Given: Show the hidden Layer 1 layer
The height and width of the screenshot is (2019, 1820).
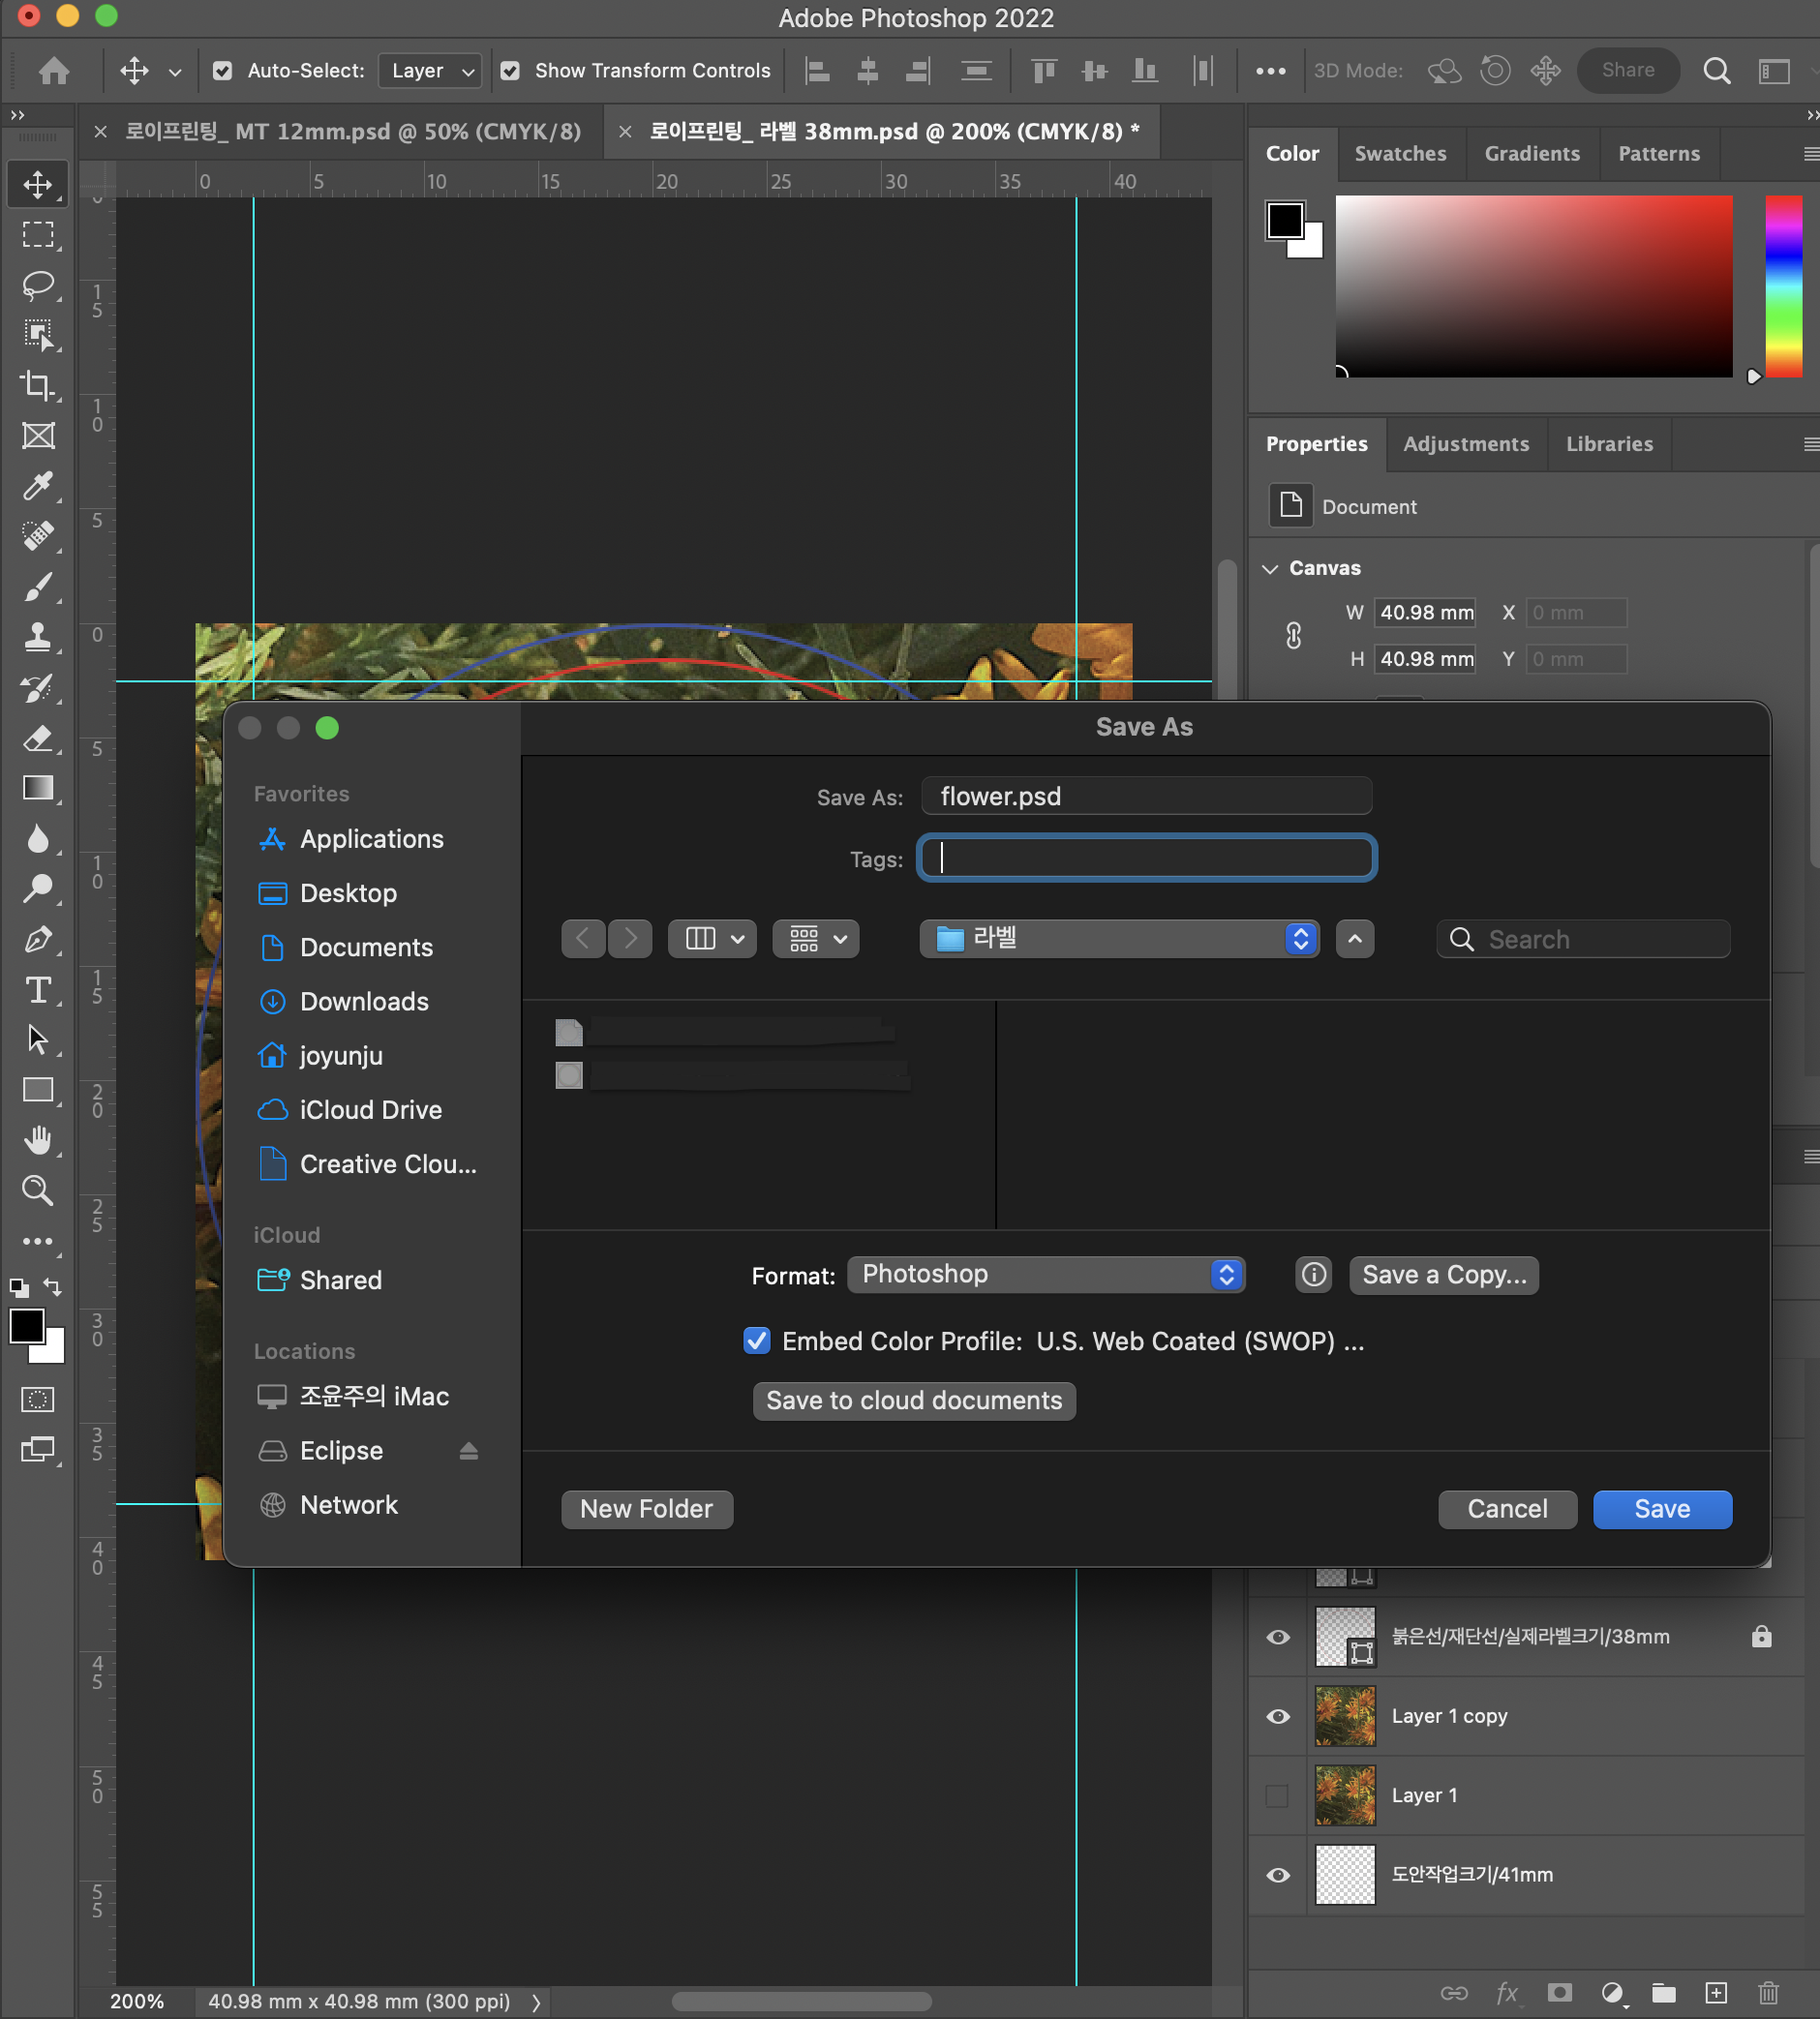Looking at the screenshot, I should 1277,1795.
